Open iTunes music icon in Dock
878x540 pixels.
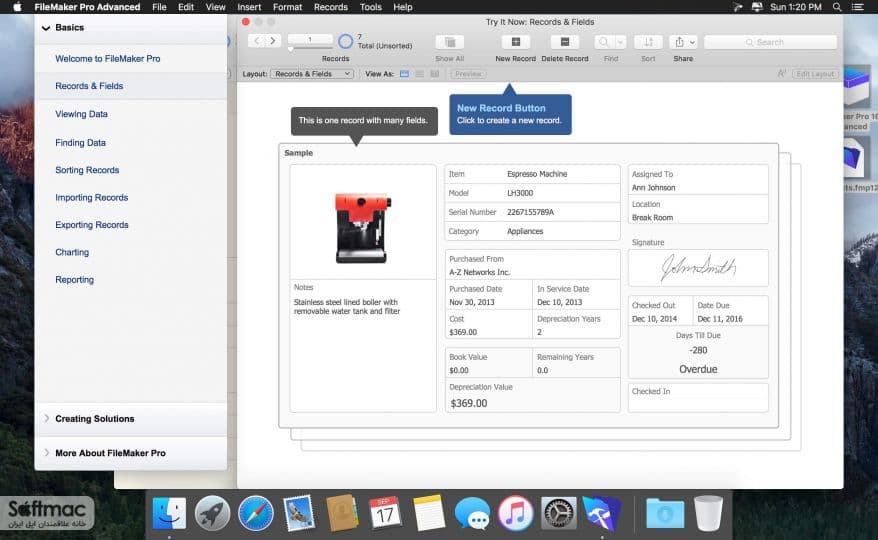pyautogui.click(x=515, y=513)
